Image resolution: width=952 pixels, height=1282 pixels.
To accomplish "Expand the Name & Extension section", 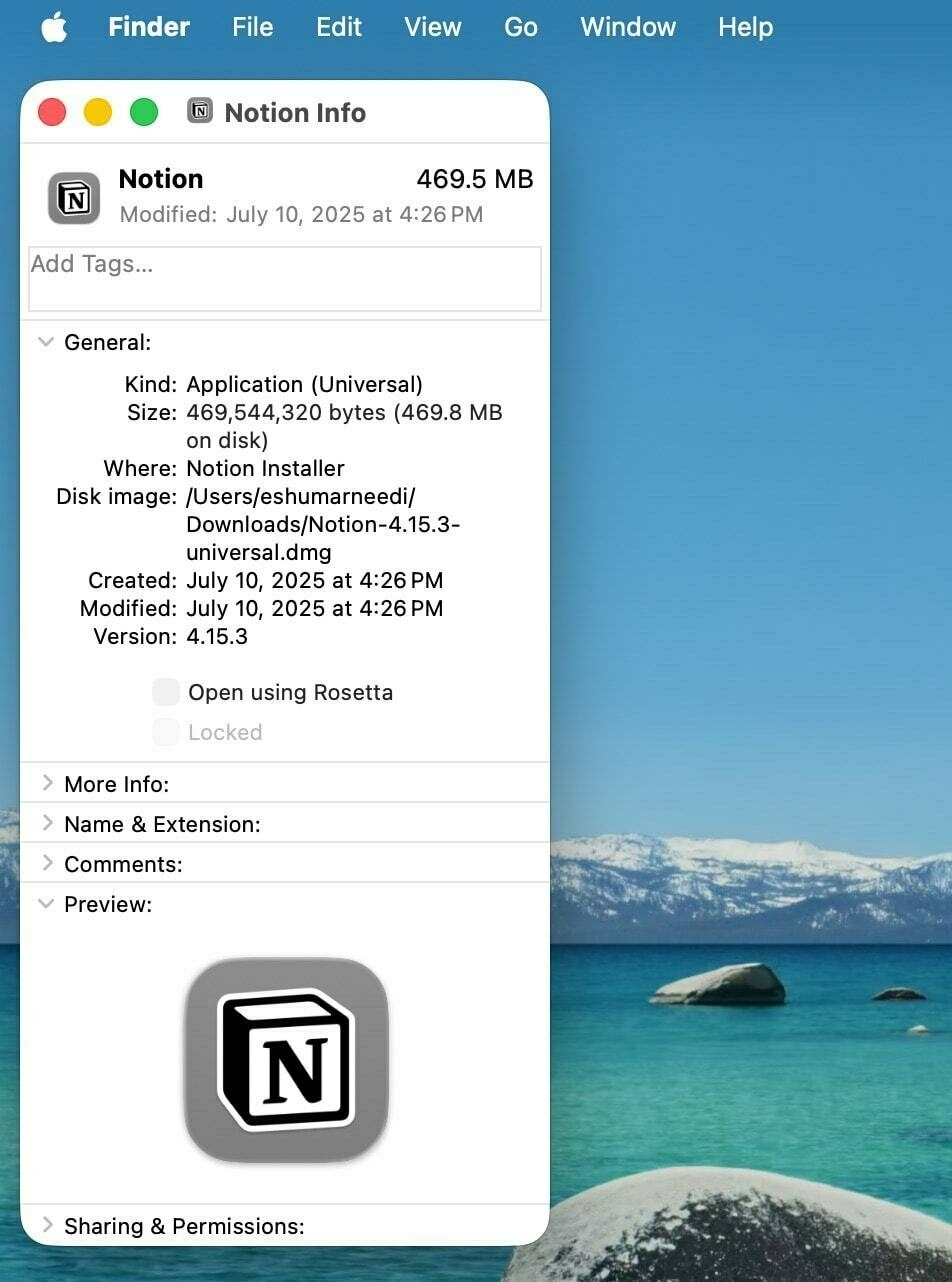I will (46, 823).
